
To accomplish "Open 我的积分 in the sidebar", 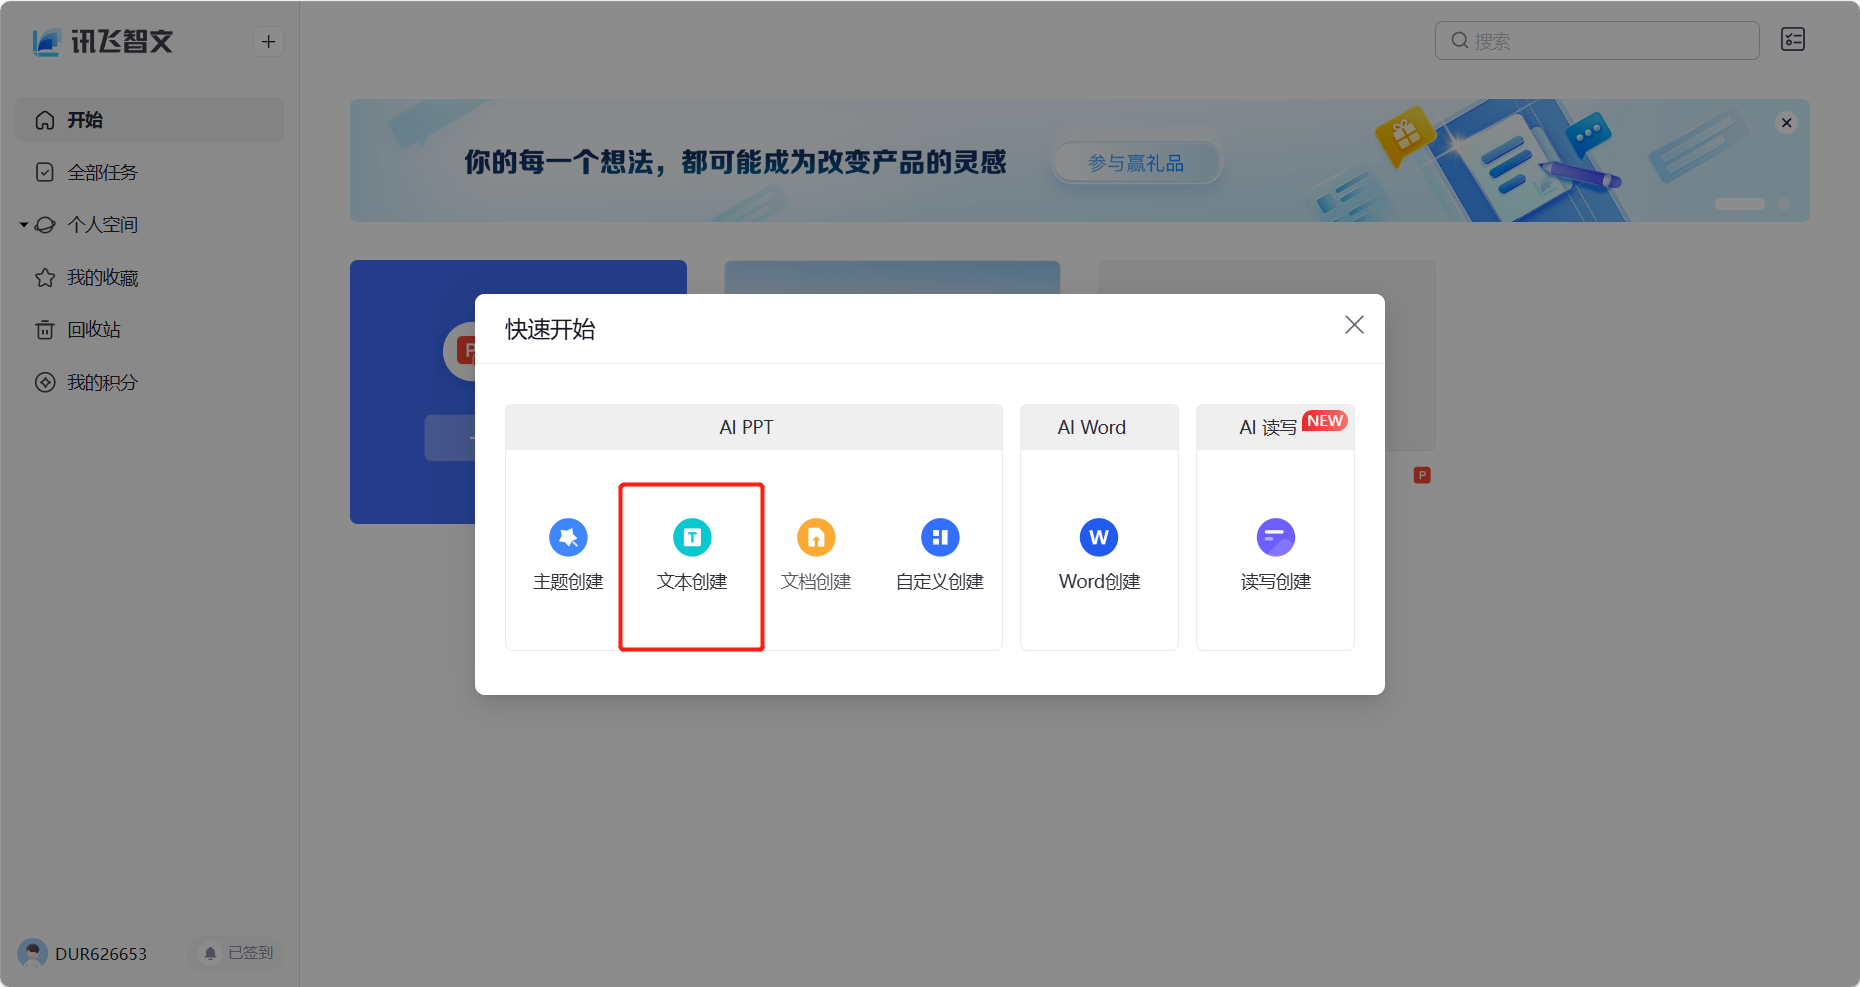I will 150,382.
